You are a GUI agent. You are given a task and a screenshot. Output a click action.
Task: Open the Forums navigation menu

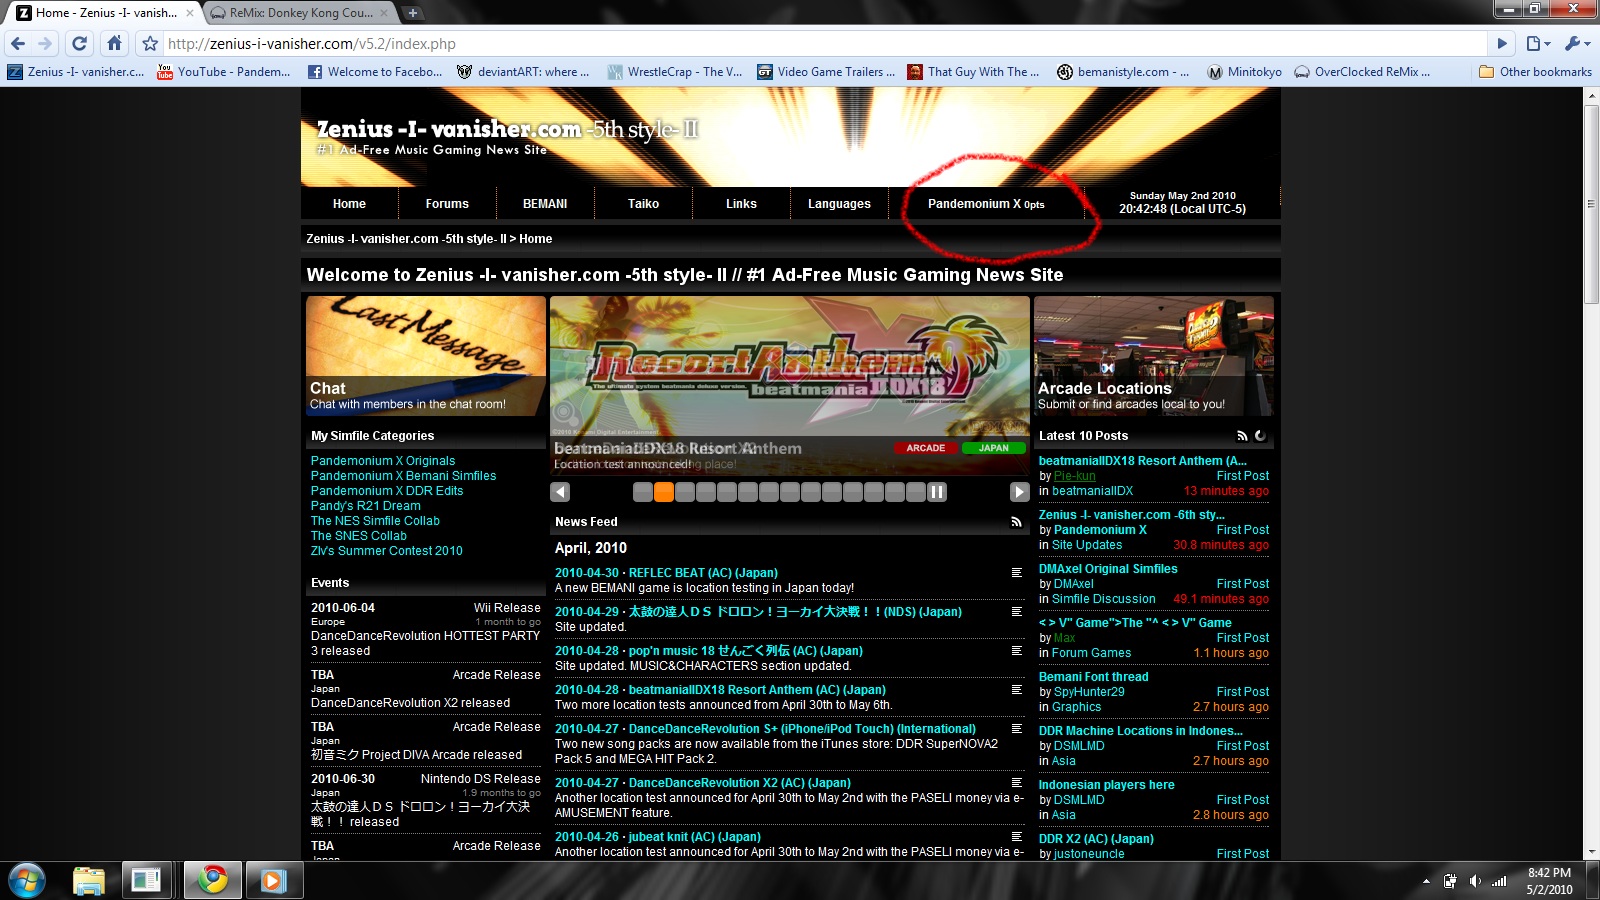pyautogui.click(x=447, y=204)
